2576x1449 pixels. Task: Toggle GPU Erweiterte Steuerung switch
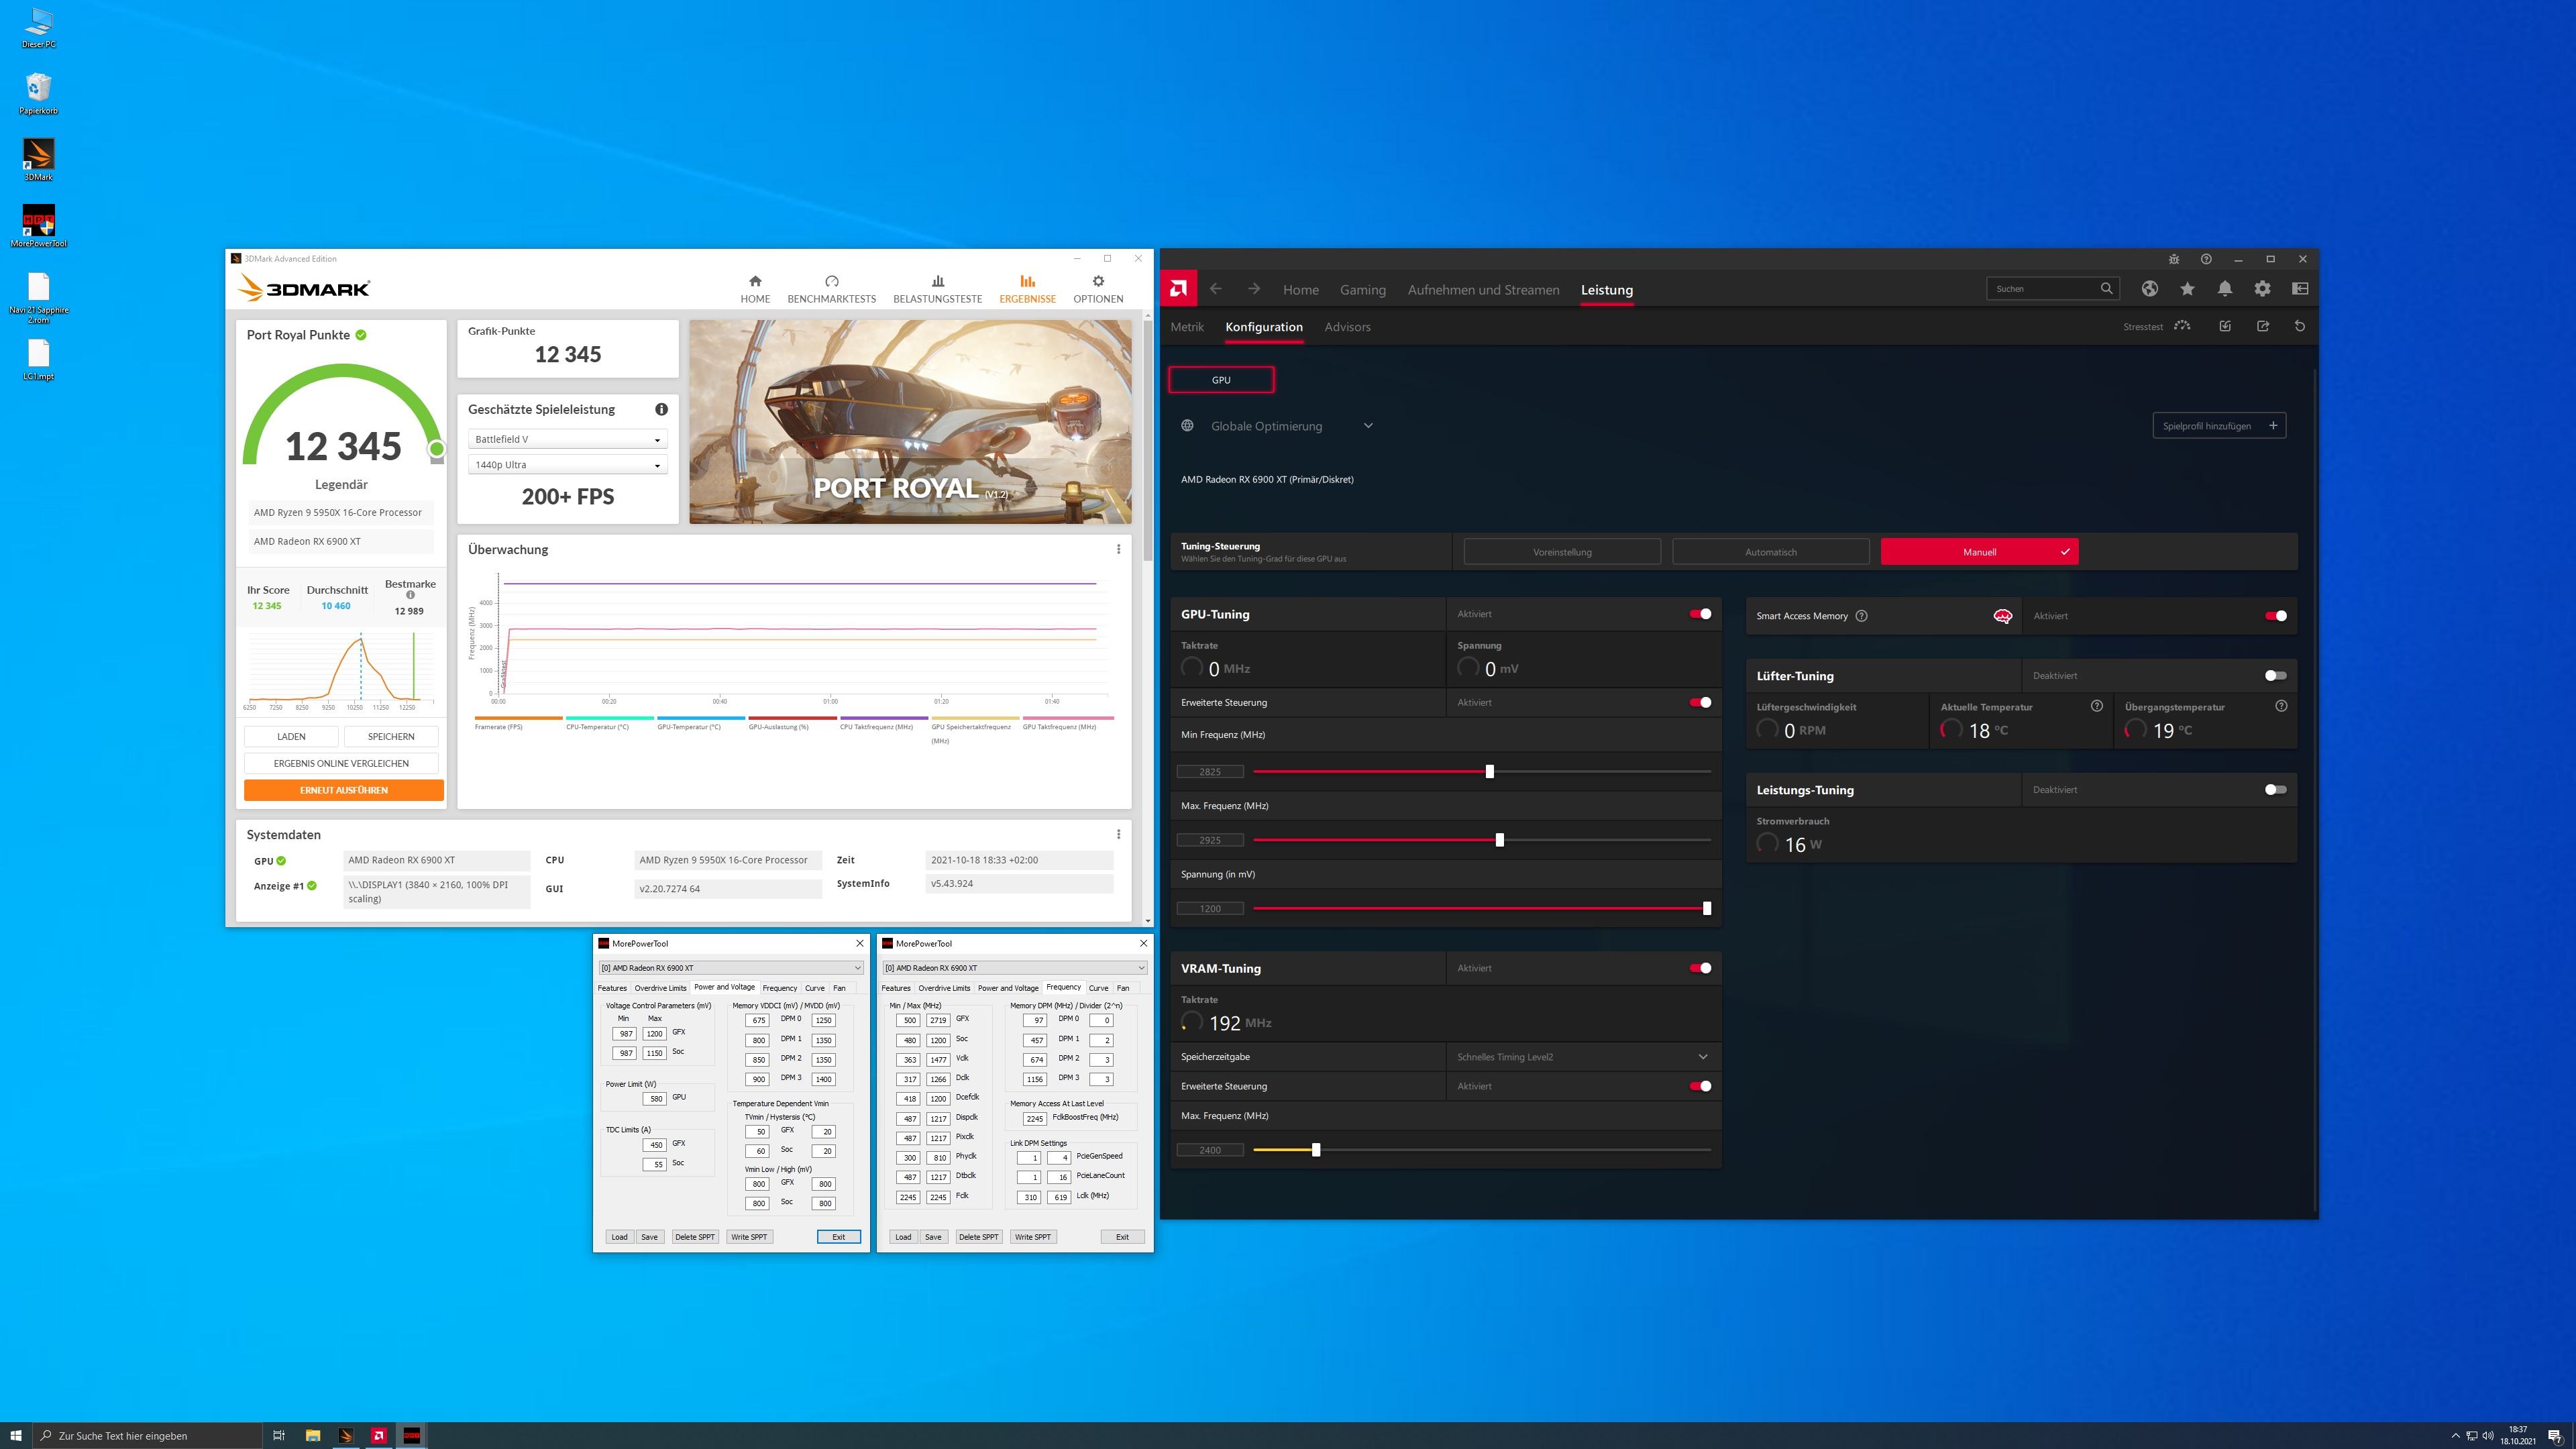(x=1700, y=702)
